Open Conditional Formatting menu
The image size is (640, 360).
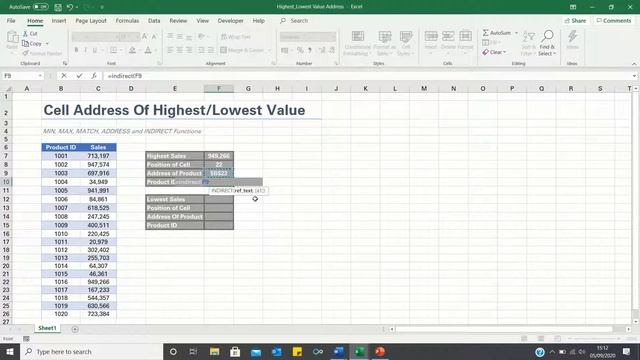pos(358,43)
